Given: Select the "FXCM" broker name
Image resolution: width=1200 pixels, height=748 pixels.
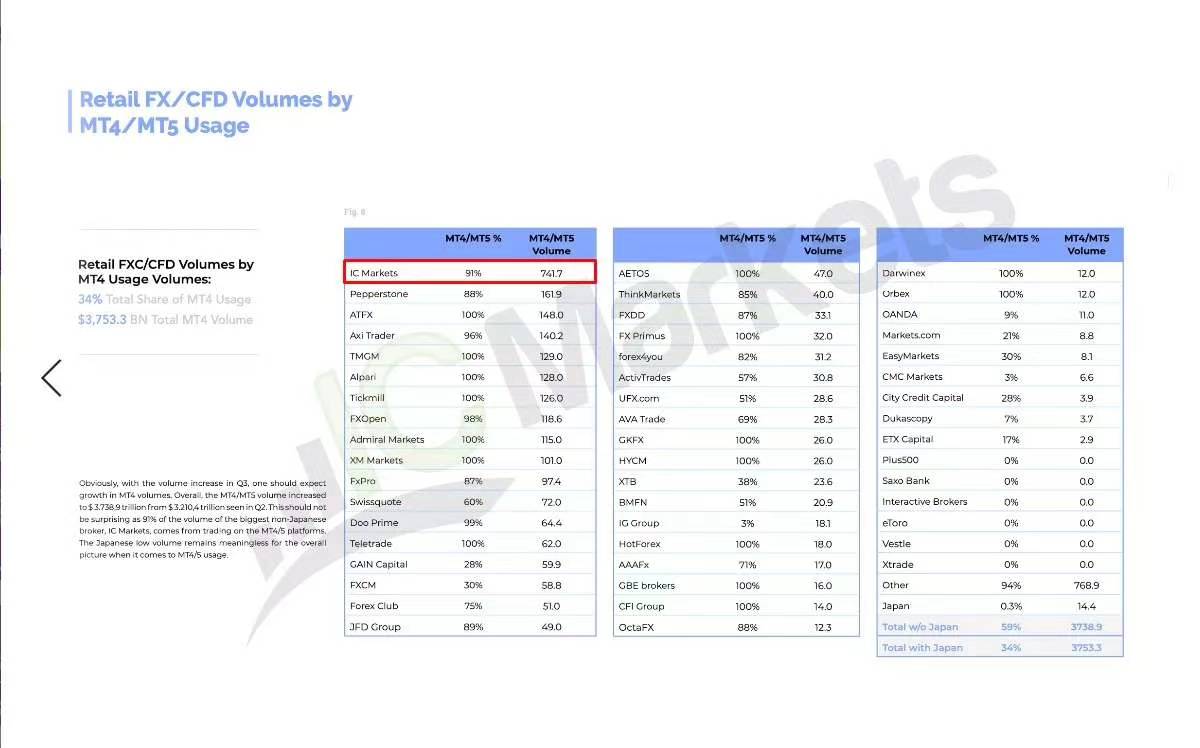Looking at the screenshot, I should click(363, 586).
